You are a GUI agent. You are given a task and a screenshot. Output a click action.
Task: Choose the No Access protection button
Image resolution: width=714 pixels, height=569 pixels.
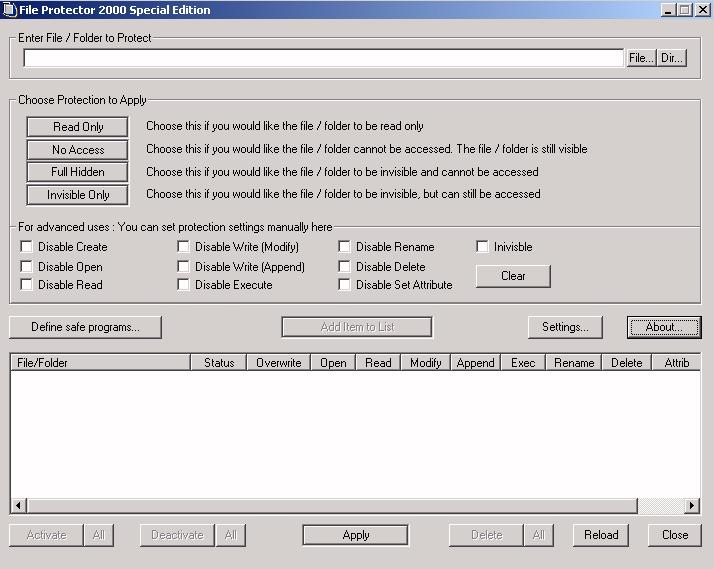coord(77,149)
